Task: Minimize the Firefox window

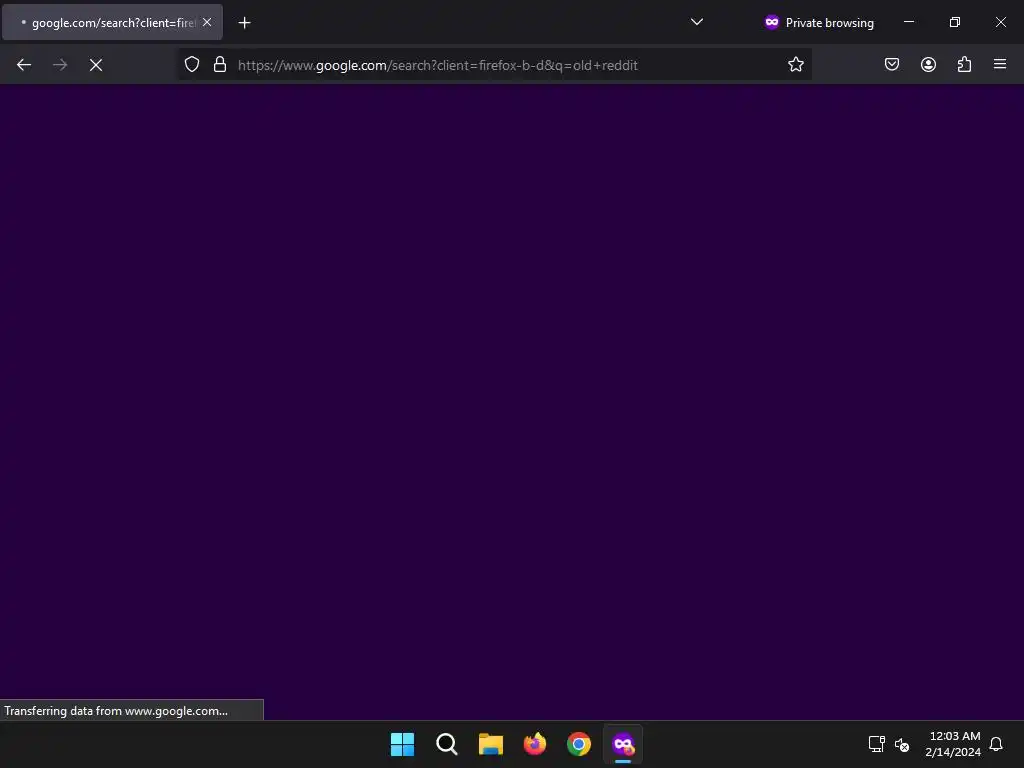Action: [909, 22]
